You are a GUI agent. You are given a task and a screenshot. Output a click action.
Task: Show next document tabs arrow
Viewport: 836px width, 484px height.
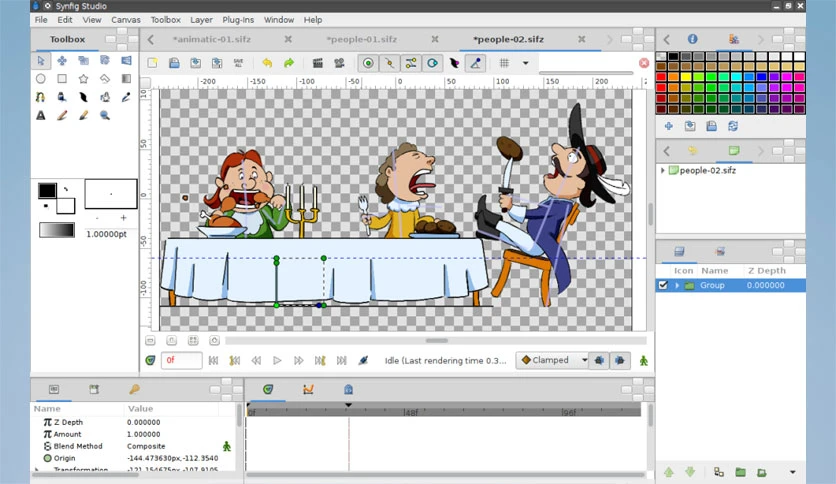click(x=609, y=39)
